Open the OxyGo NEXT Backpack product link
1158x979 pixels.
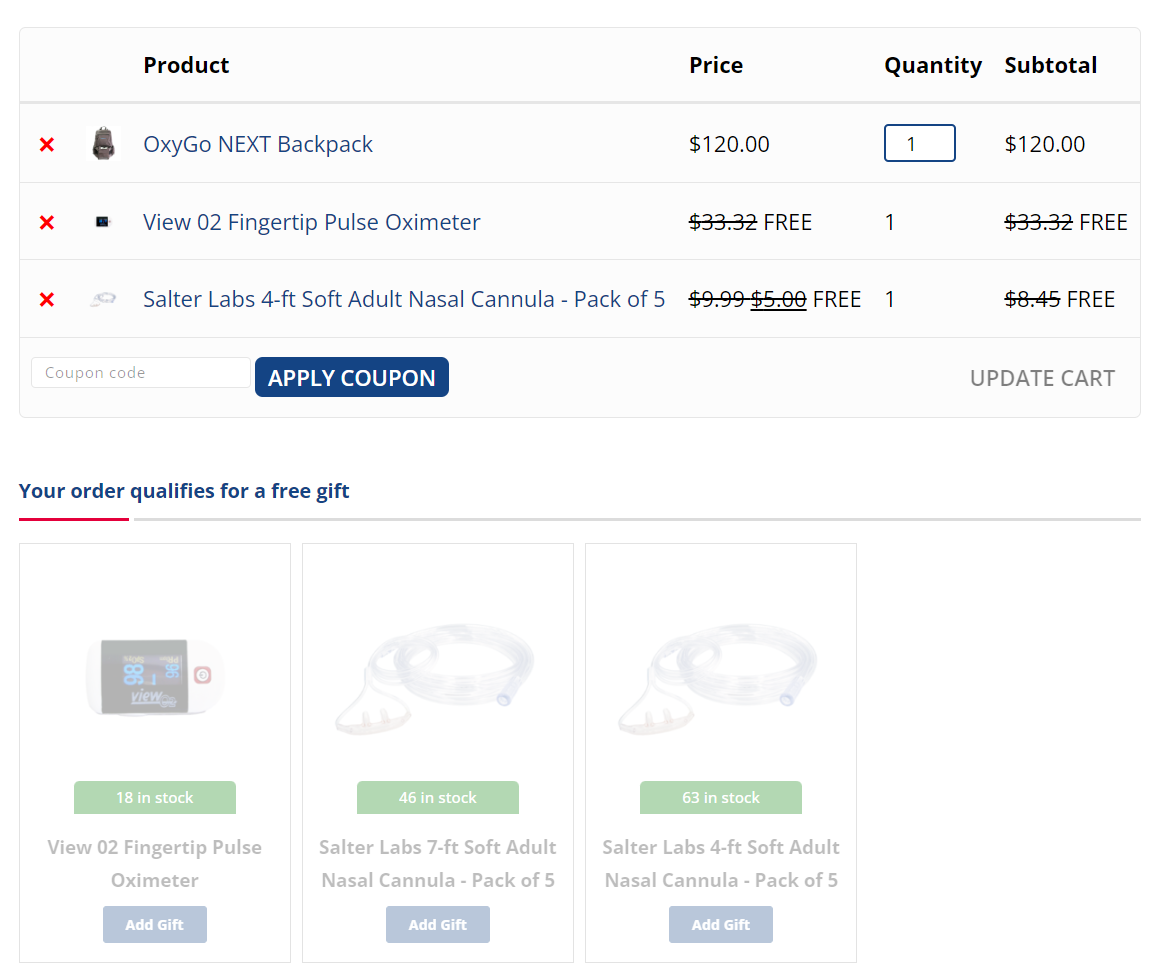258,144
